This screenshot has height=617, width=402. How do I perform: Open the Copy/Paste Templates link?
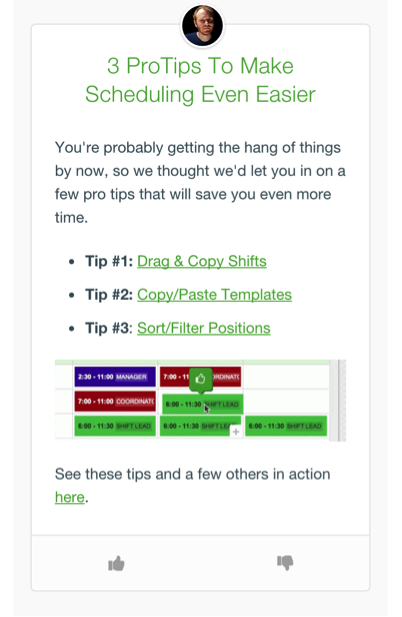(x=214, y=295)
